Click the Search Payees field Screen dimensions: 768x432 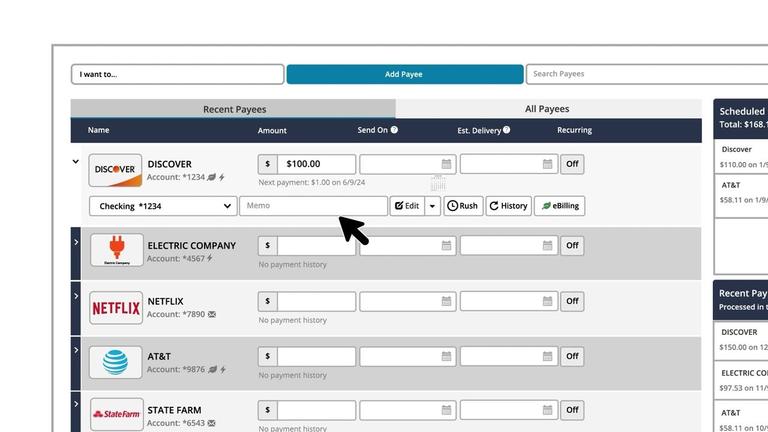tap(647, 74)
